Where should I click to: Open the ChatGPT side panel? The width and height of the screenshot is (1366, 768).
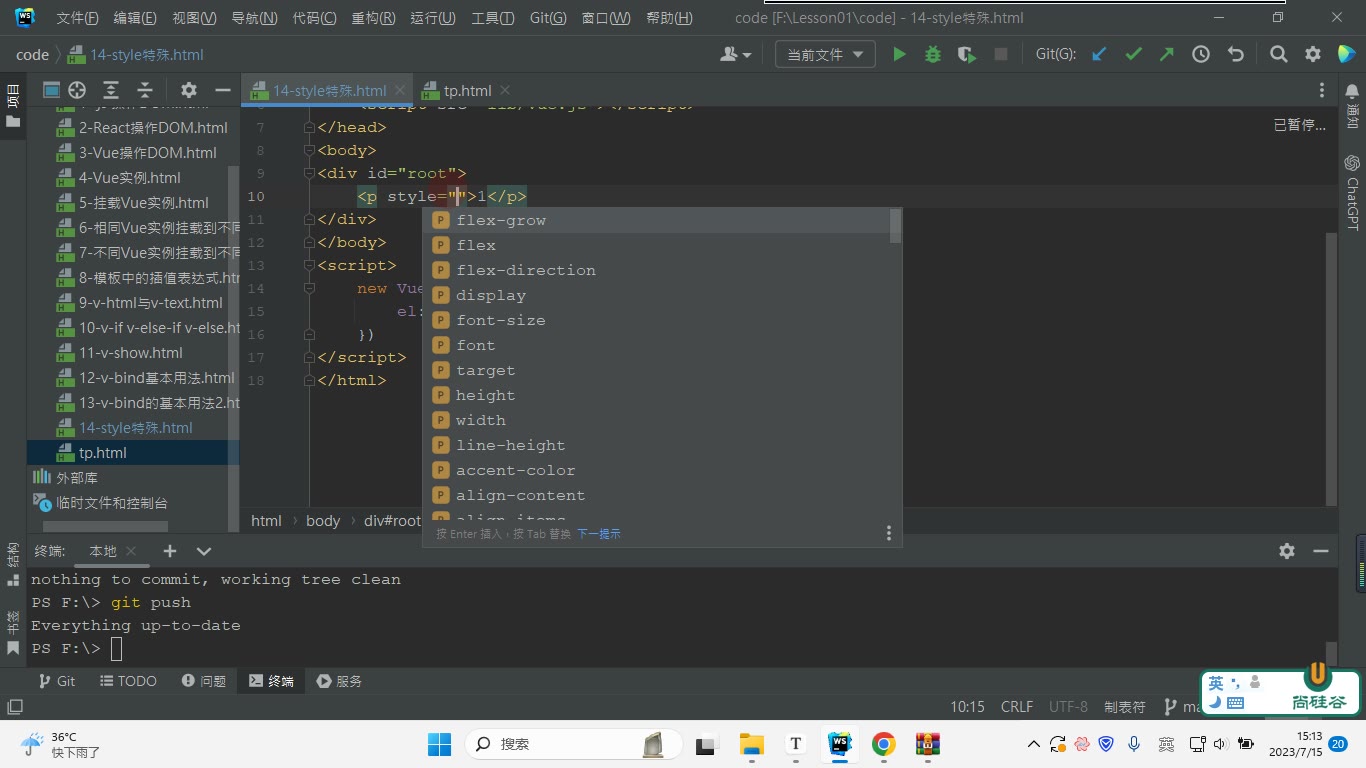click(x=1352, y=192)
